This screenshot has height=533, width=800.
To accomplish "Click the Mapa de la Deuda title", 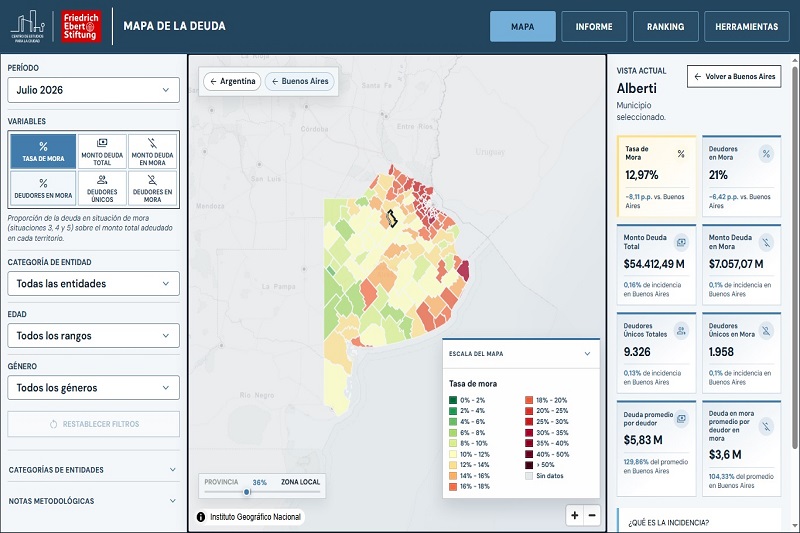I will 174,26.
